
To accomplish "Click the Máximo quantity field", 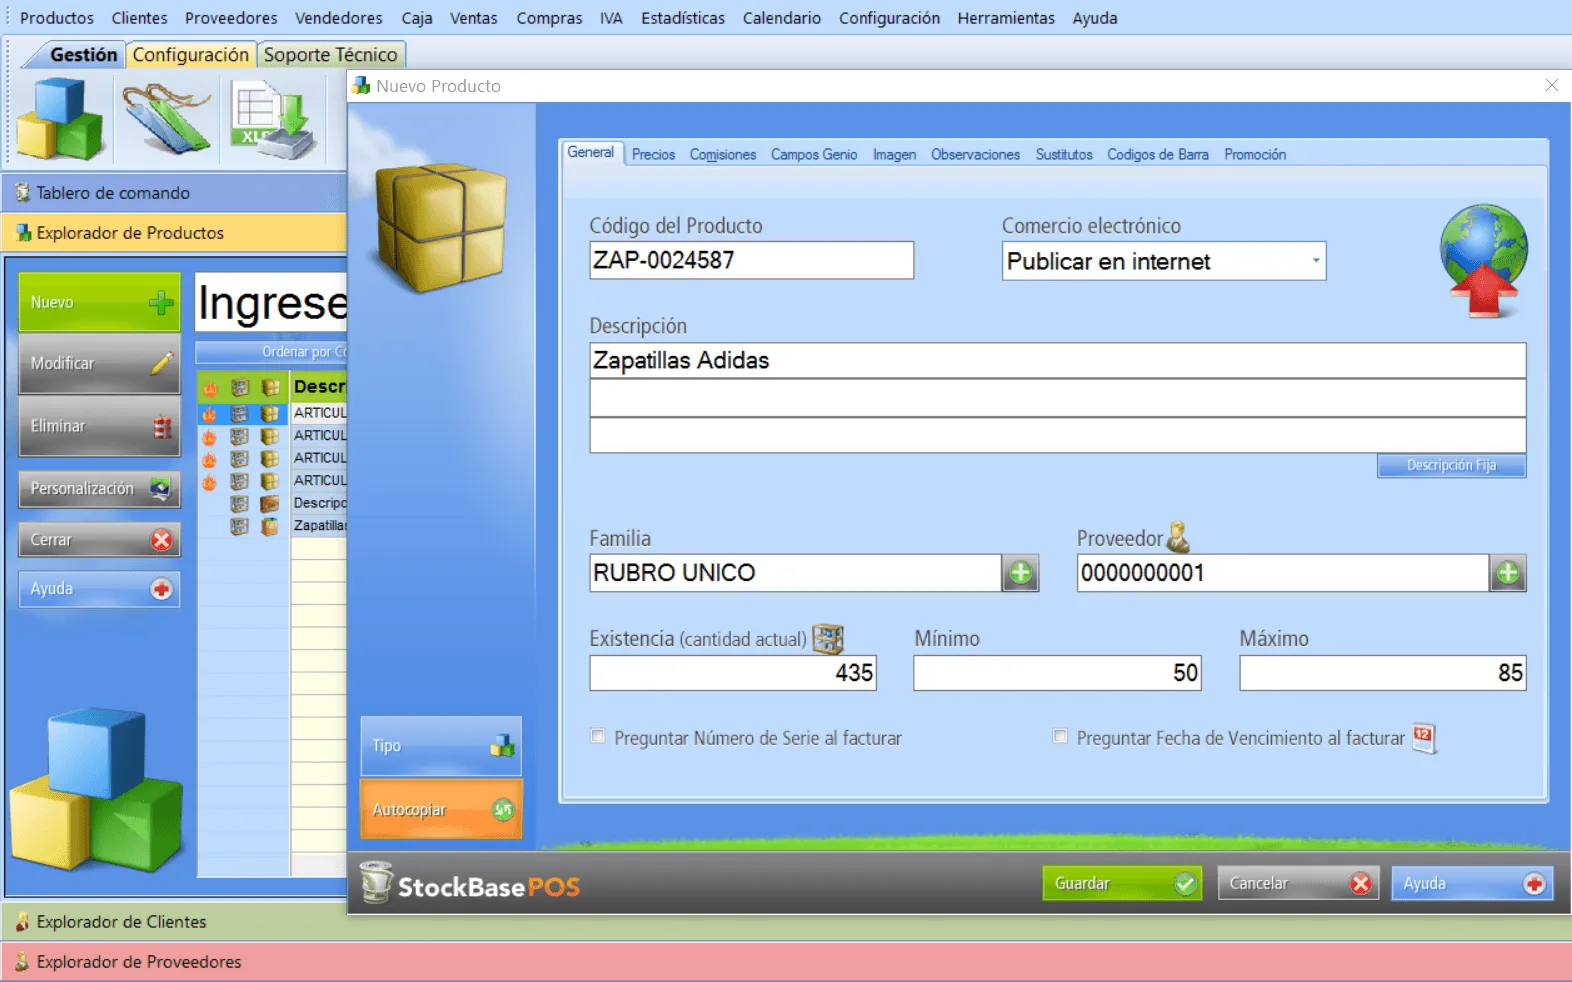I will [1383, 673].
